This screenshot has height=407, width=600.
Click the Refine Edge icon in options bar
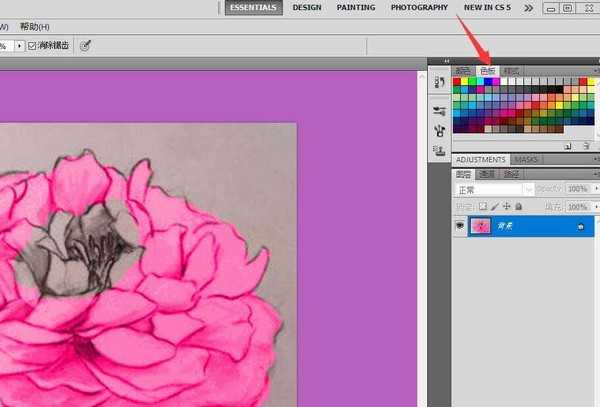pos(86,46)
